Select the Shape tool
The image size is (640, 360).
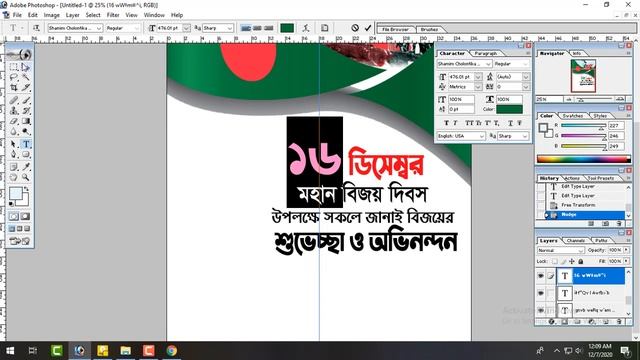pyautogui.click(x=26, y=155)
